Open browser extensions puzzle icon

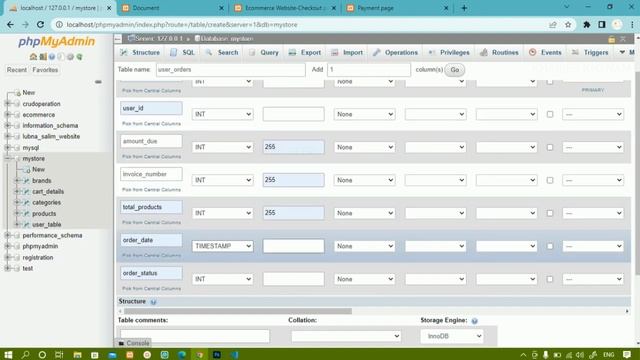[x=587, y=24]
